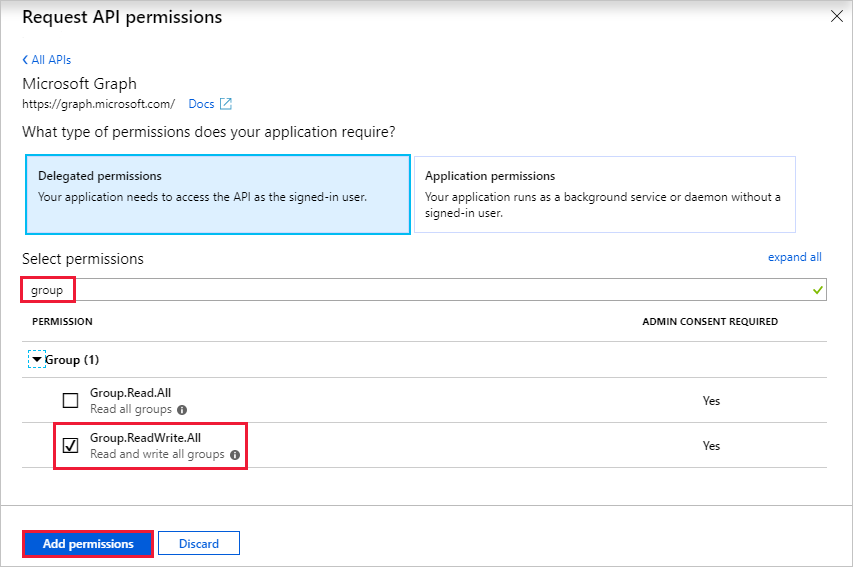Select the Delegated permissions card

coord(218,194)
